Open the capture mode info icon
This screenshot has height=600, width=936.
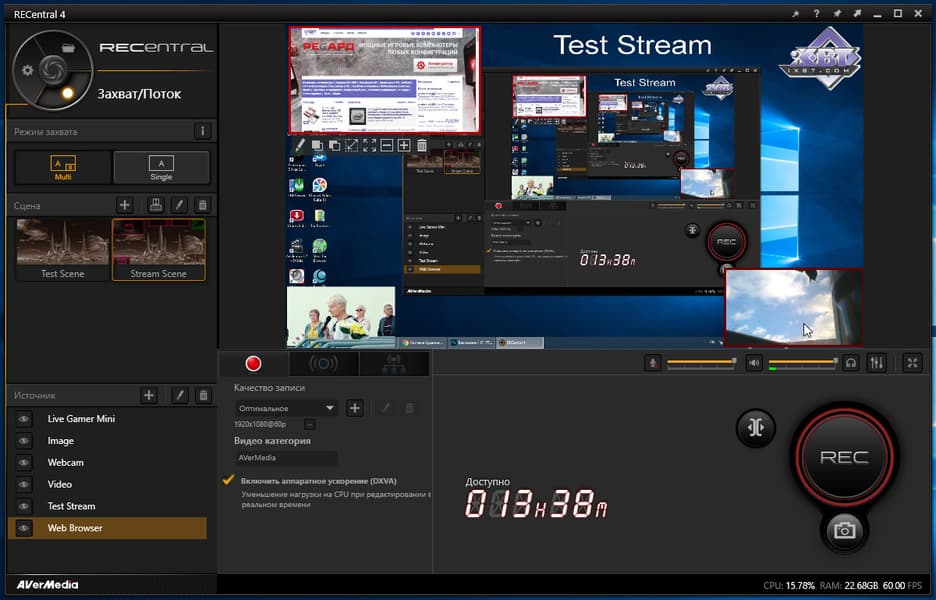pyautogui.click(x=202, y=131)
